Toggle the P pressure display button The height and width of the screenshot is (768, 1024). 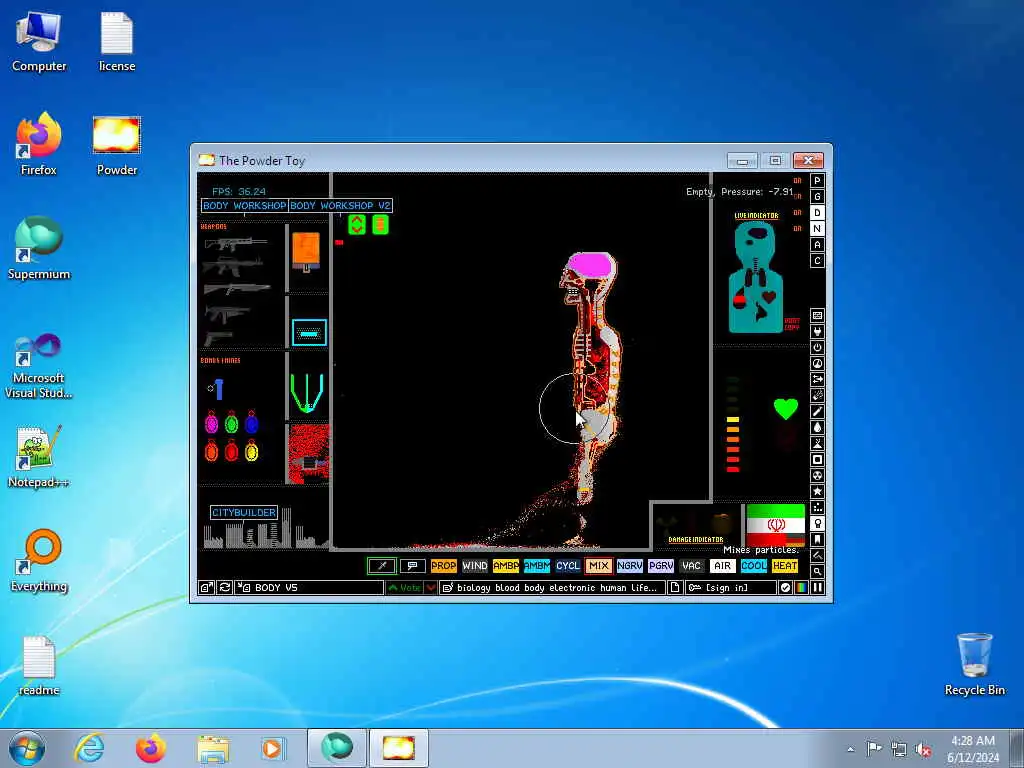(x=817, y=181)
